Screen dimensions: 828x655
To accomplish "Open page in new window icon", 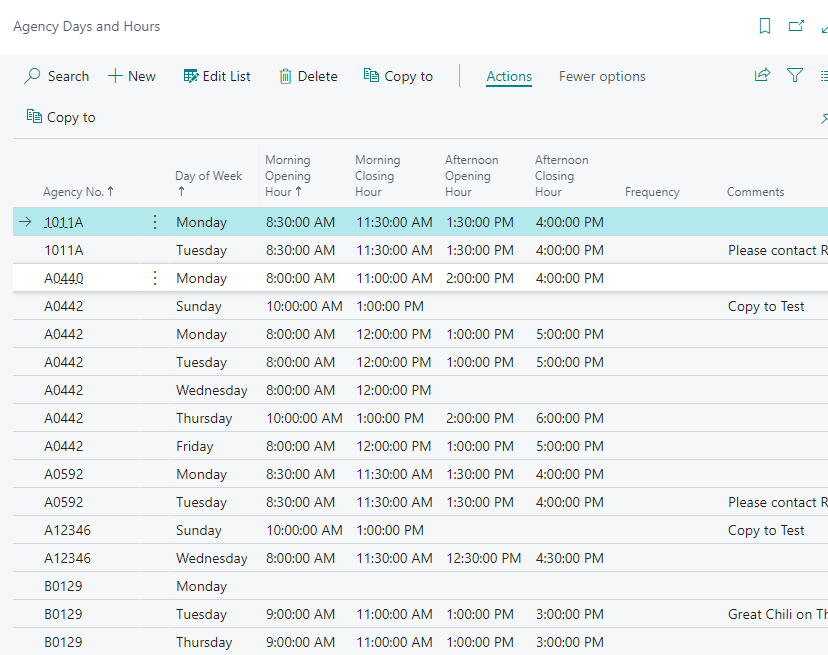I will click(x=796, y=27).
